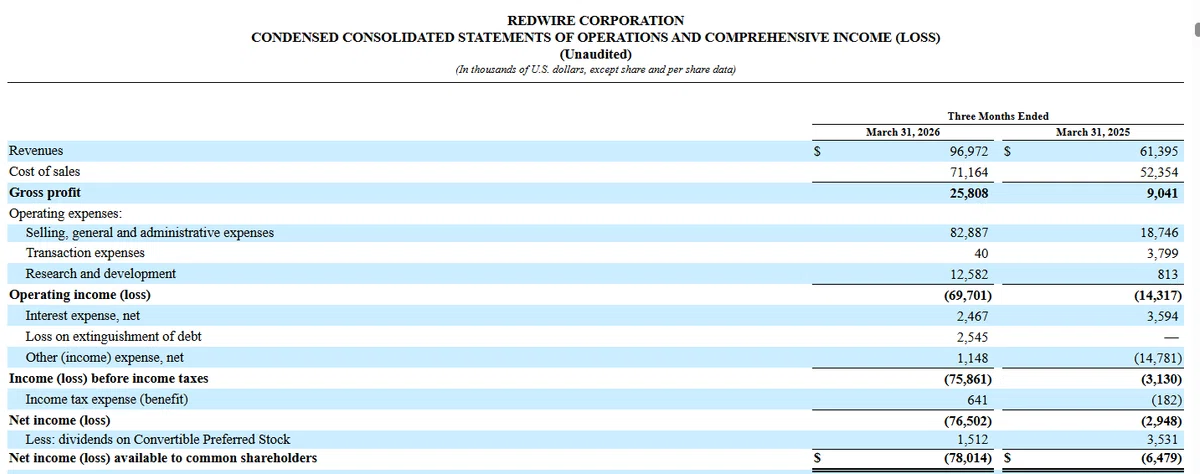This screenshot has height=474, width=1200.
Task: Select Net income (loss) available to common shareholders
Action: [163, 458]
